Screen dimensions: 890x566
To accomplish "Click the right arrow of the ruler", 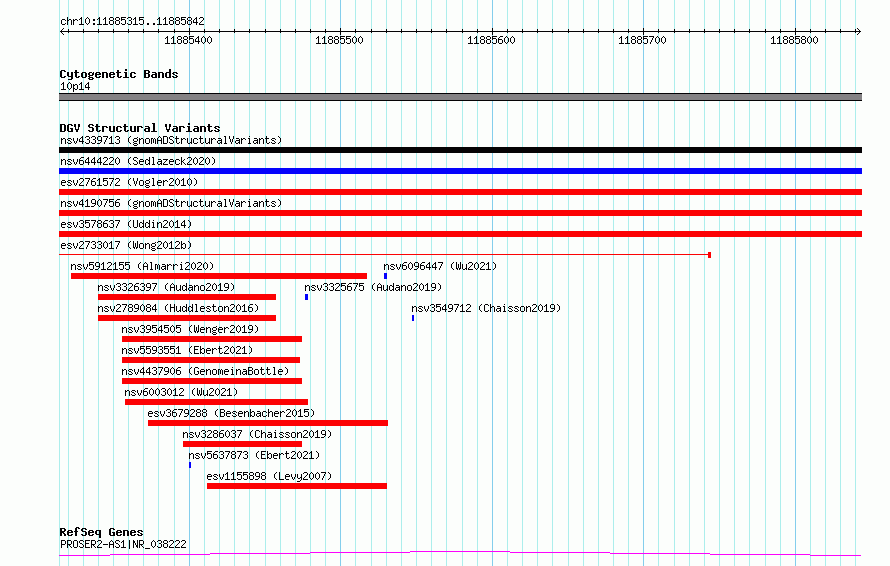I will [858, 32].
